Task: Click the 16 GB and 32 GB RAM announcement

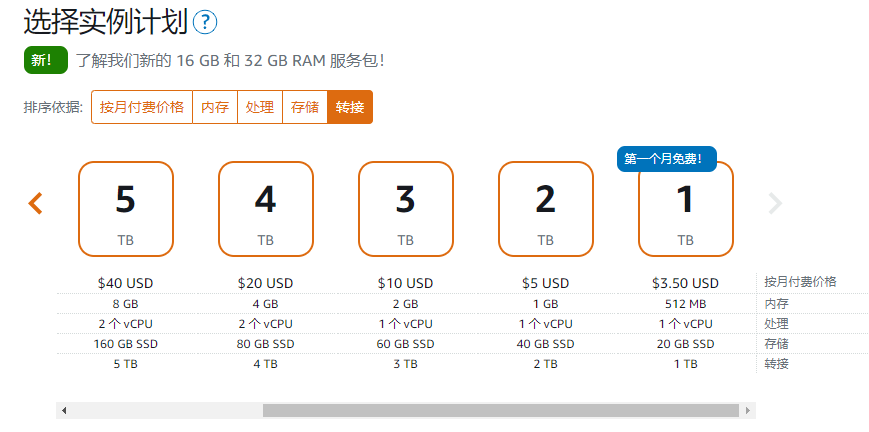Action: point(230,60)
